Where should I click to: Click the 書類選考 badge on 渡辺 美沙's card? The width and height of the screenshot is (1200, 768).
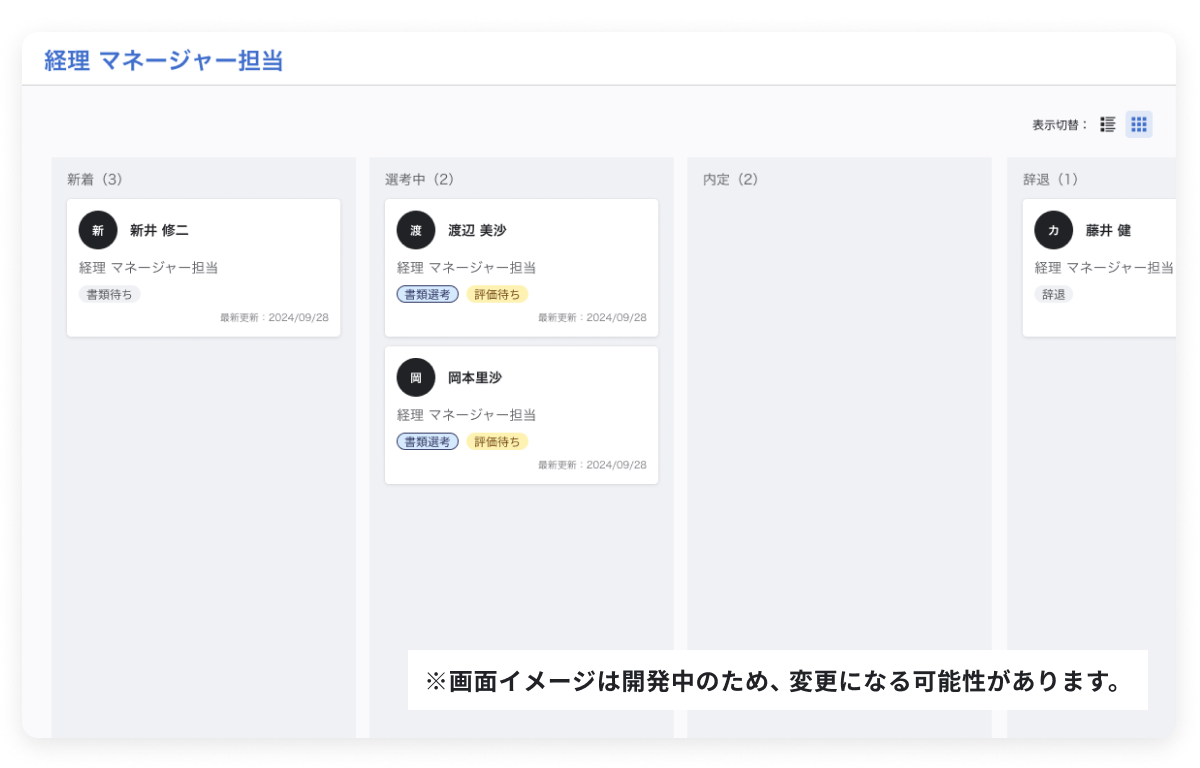(x=427, y=294)
